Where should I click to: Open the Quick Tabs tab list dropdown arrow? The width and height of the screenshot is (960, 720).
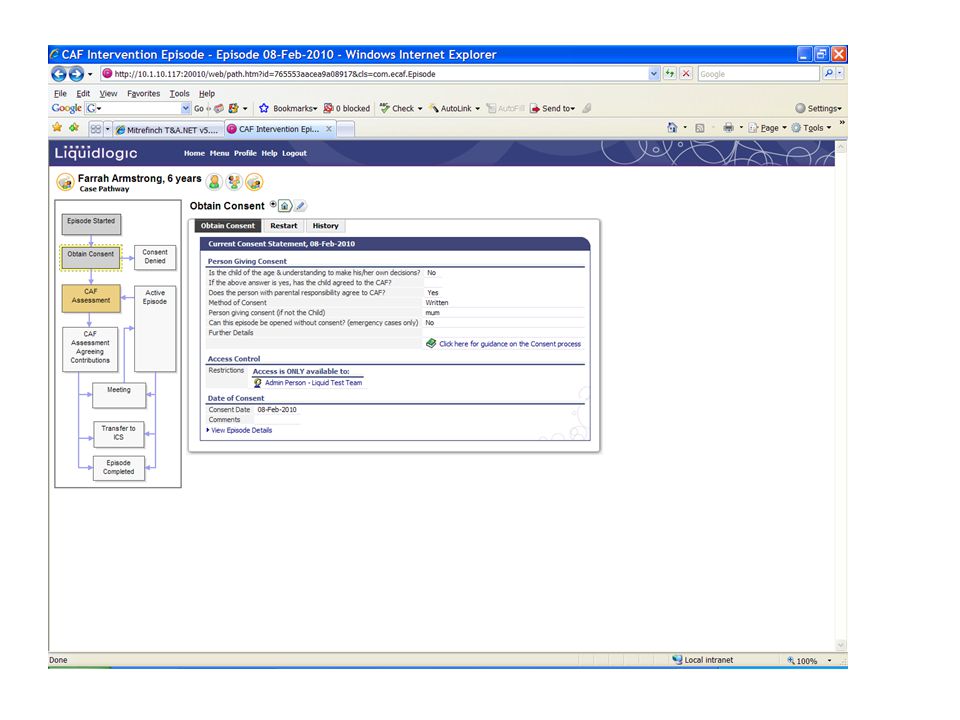coord(108,129)
